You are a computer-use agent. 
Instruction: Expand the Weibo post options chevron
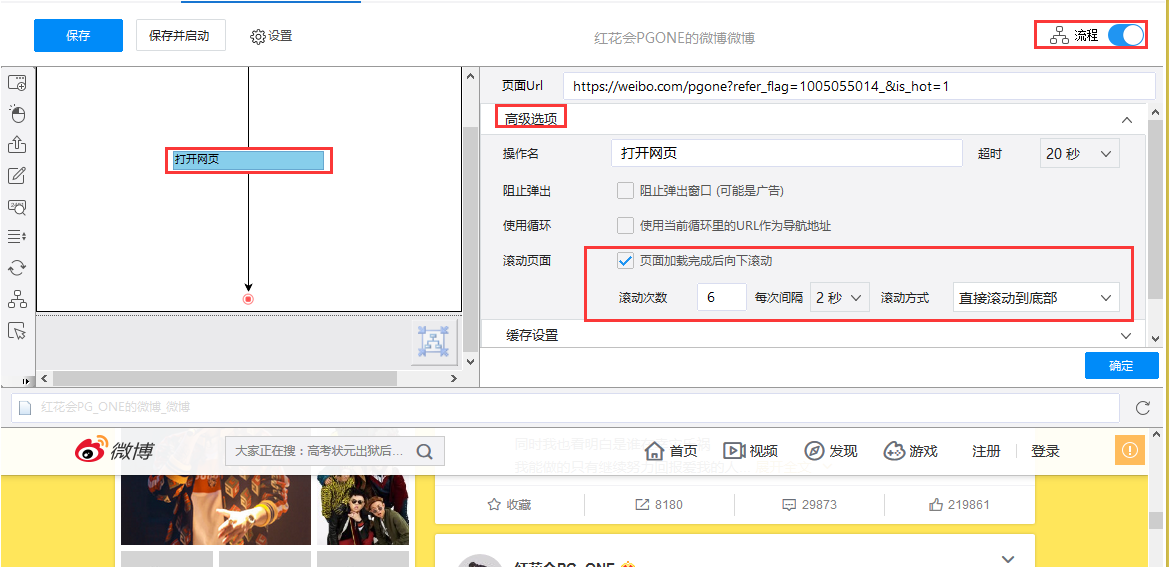pyautogui.click(x=1008, y=559)
